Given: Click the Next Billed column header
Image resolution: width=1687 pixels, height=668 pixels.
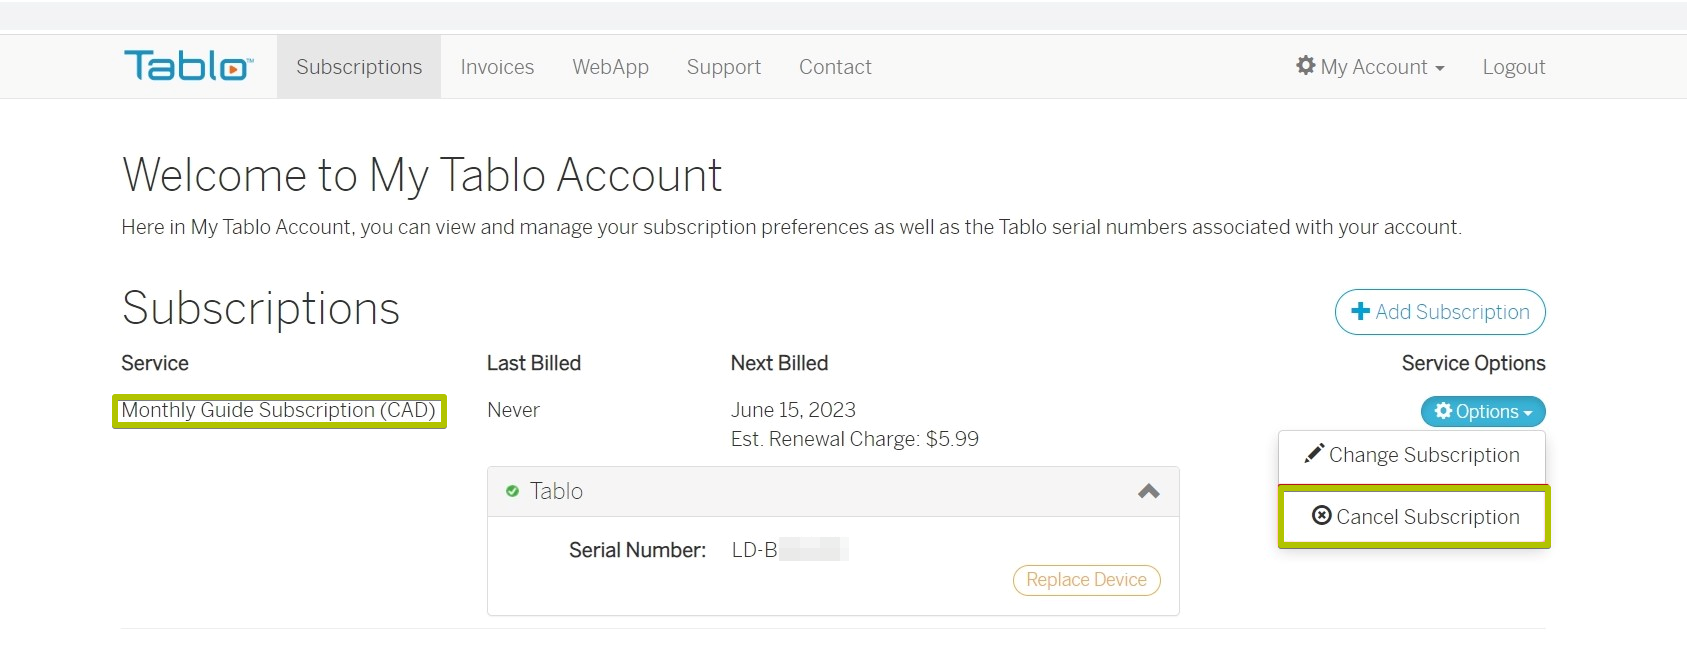Looking at the screenshot, I should point(779,363).
